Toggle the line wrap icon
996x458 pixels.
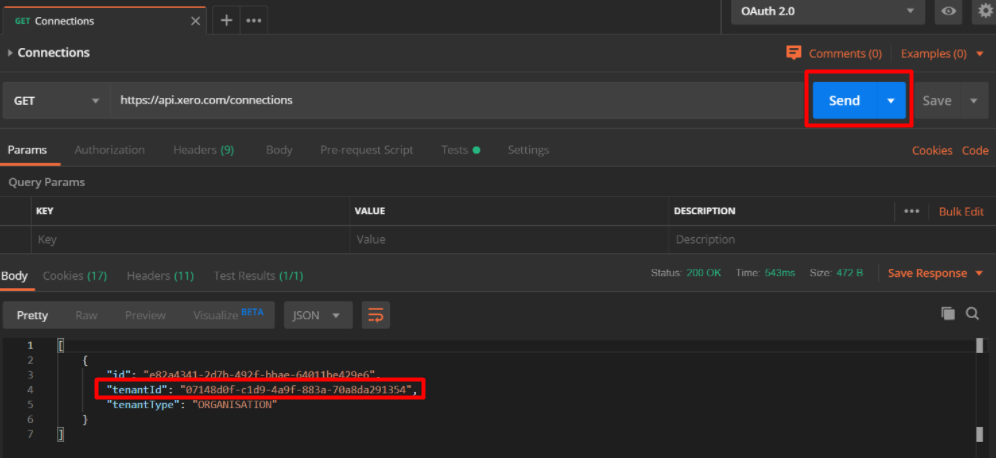coord(375,315)
